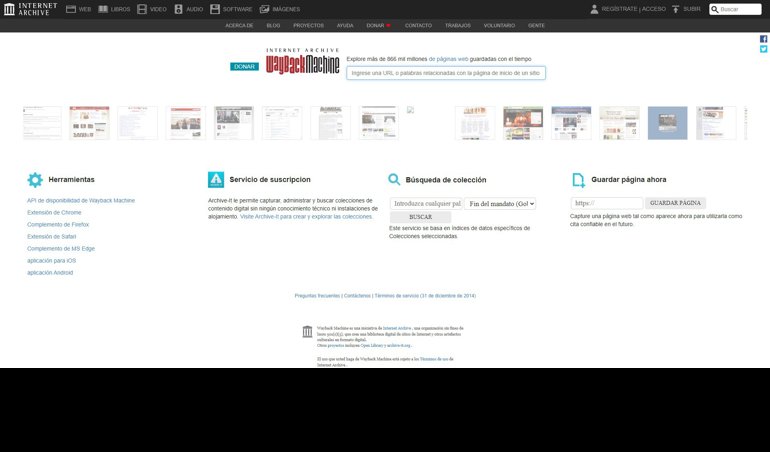Click the Archive-It subscription icon
This screenshot has width=770, height=452.
point(216,180)
